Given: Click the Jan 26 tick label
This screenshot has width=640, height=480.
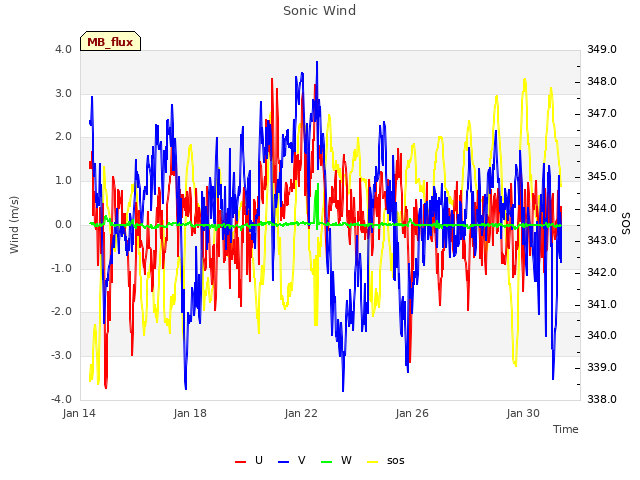Looking at the screenshot, I should pyautogui.click(x=412, y=413).
